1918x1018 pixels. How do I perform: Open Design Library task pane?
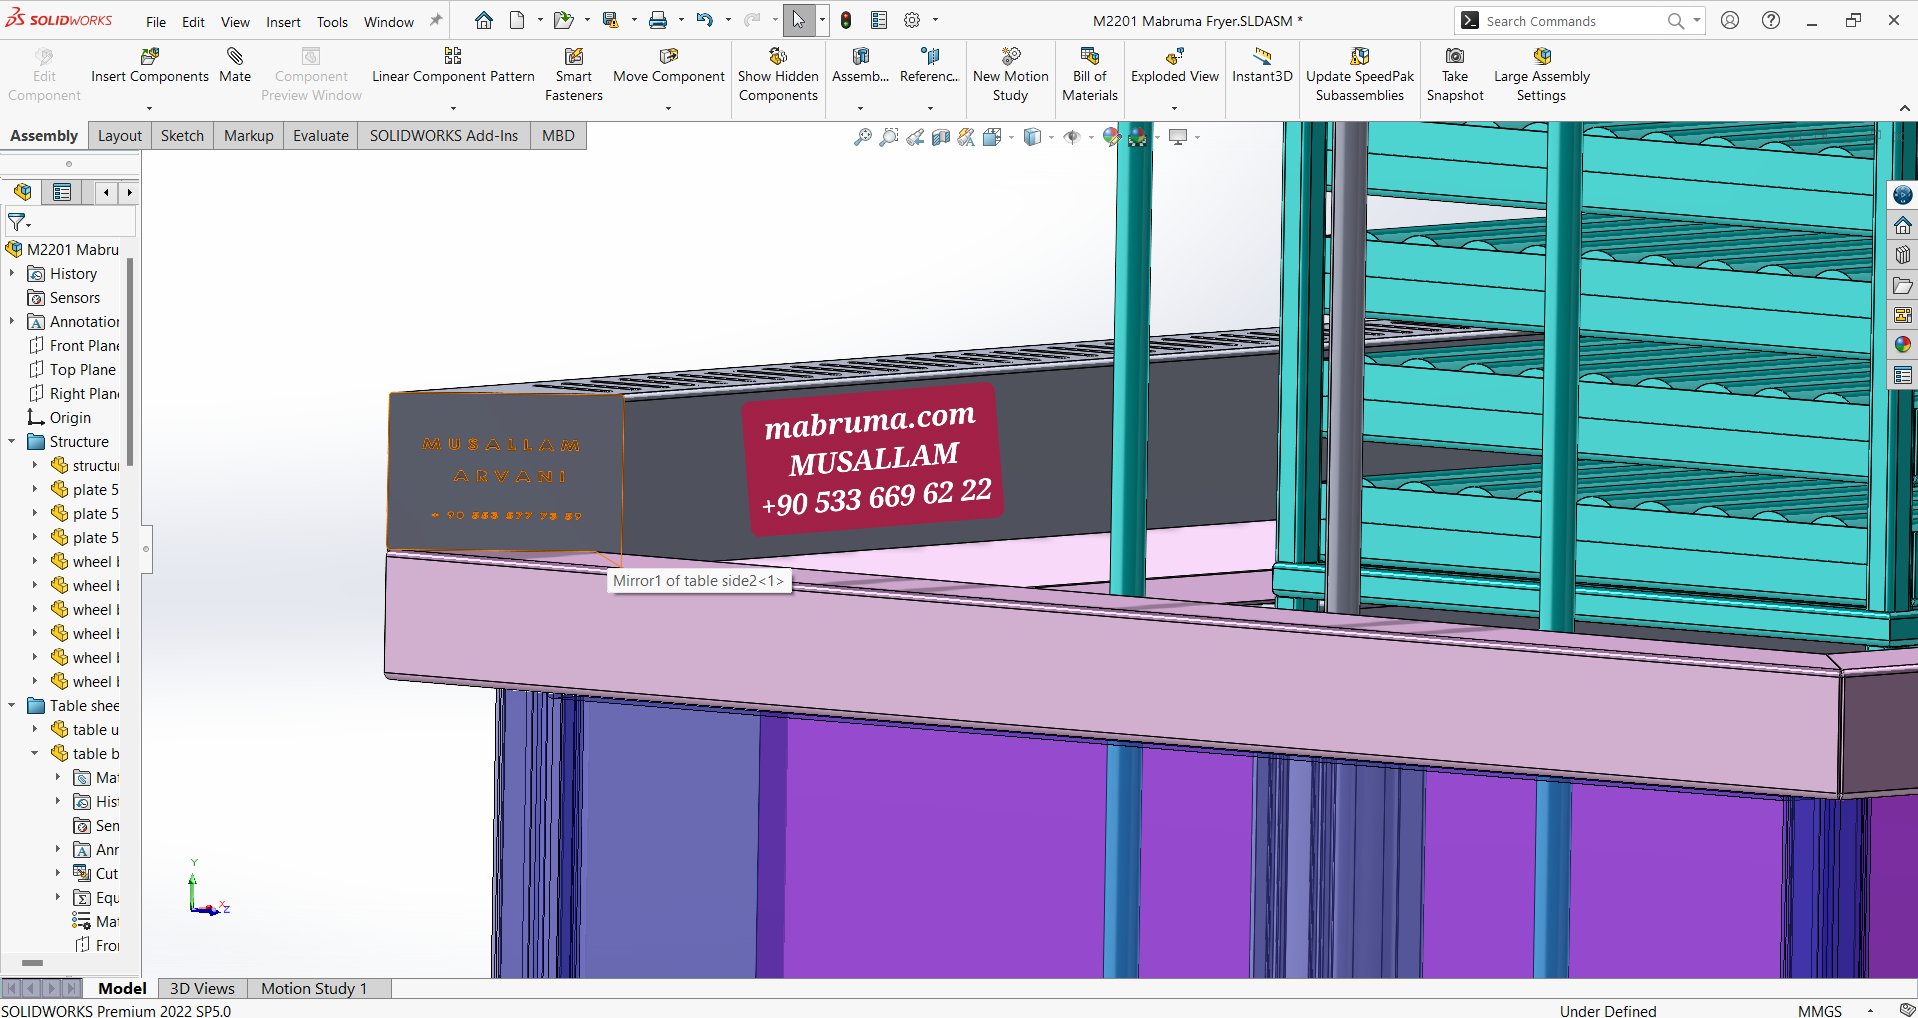pos(1902,255)
